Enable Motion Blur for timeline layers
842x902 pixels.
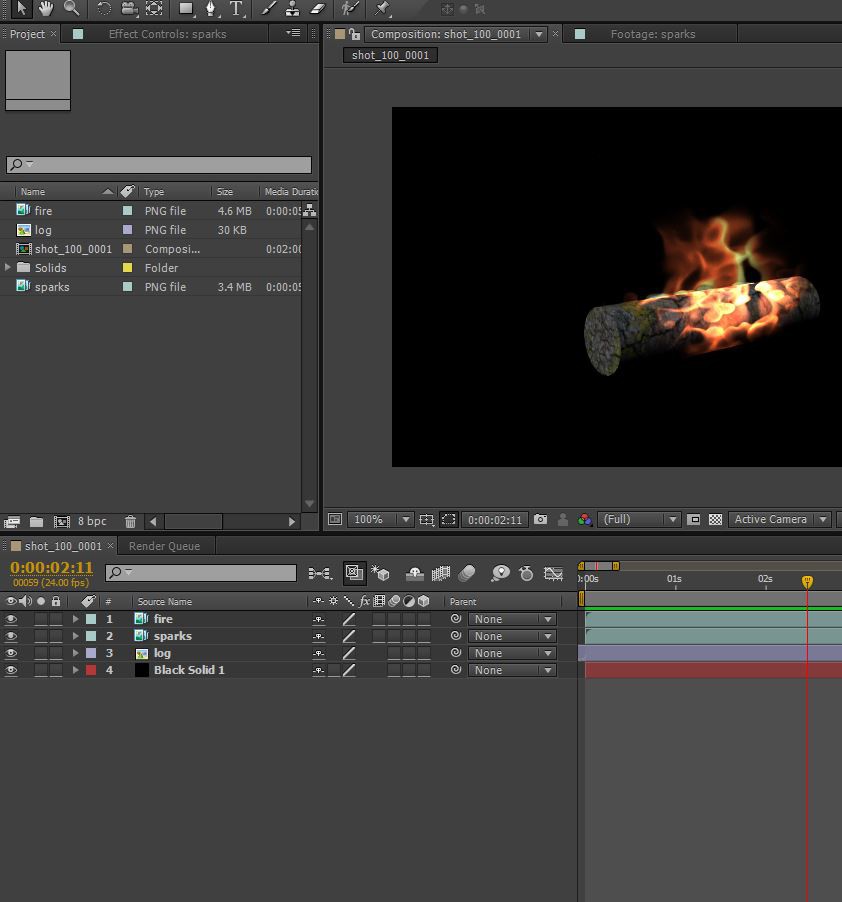point(467,574)
